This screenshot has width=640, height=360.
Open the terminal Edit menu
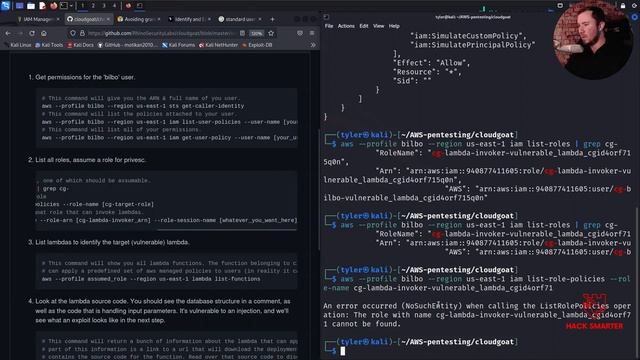tap(364, 26)
